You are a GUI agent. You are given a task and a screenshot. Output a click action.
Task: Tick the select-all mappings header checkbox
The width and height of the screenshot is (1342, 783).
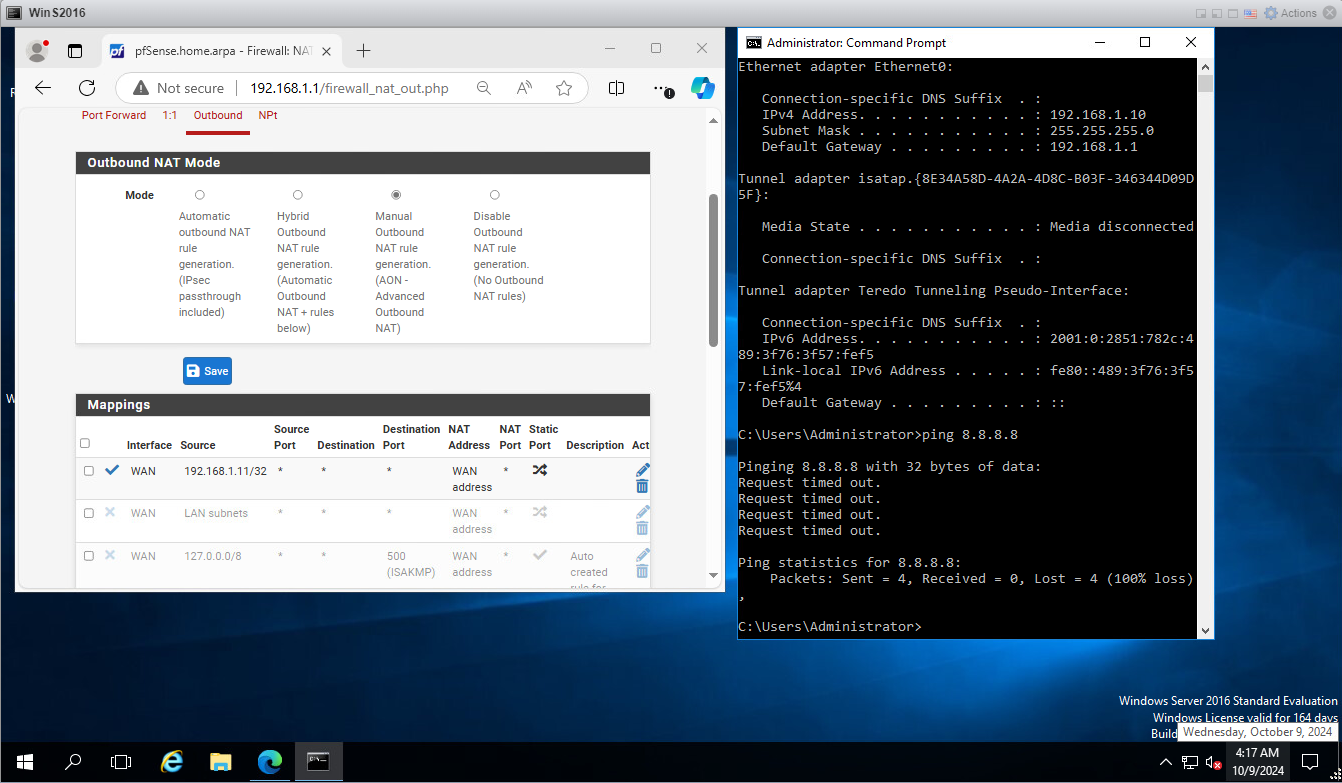[x=85, y=443]
